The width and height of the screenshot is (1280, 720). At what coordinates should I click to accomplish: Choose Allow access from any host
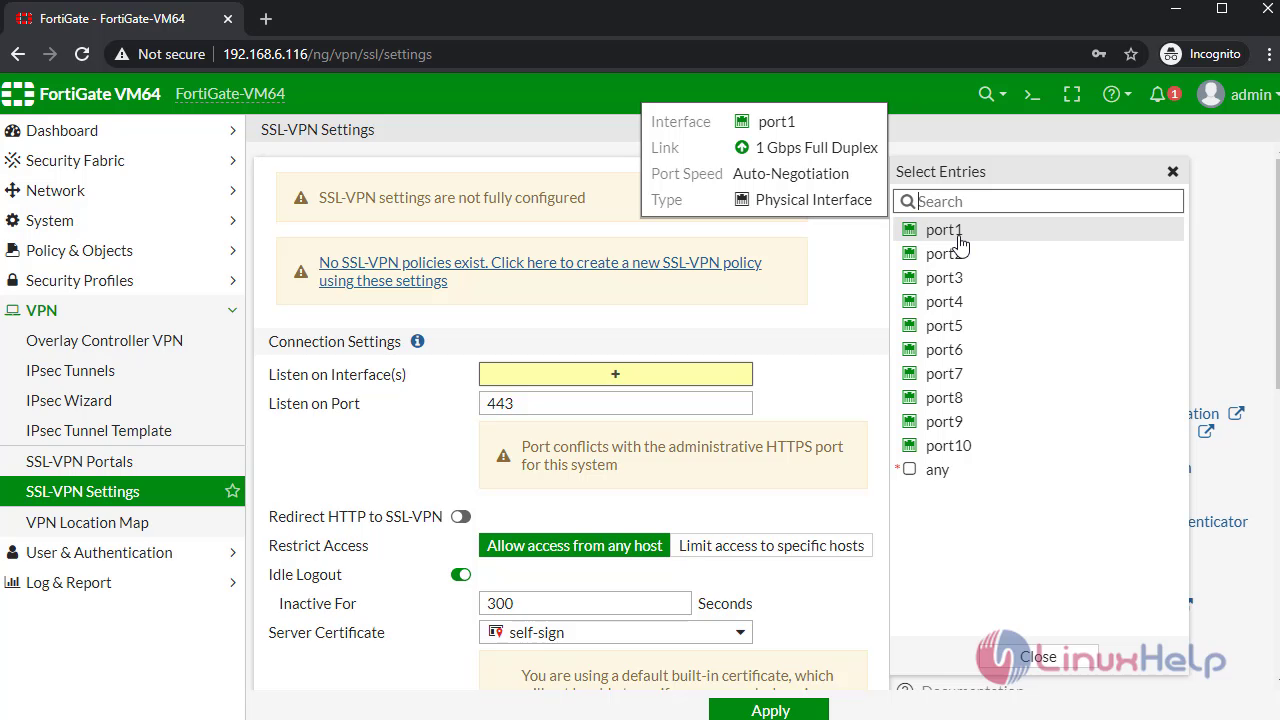[x=575, y=546]
